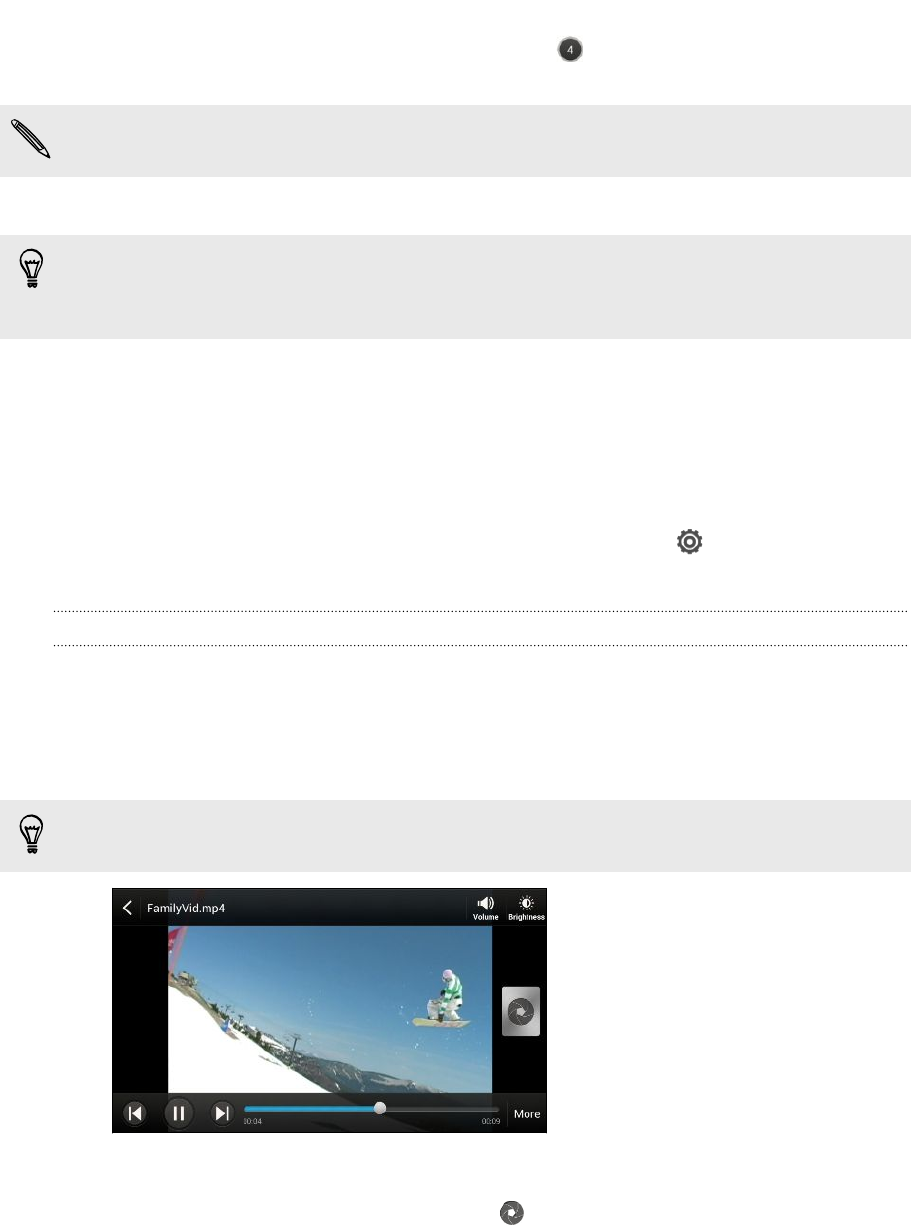Skip to the next video

223,1113
